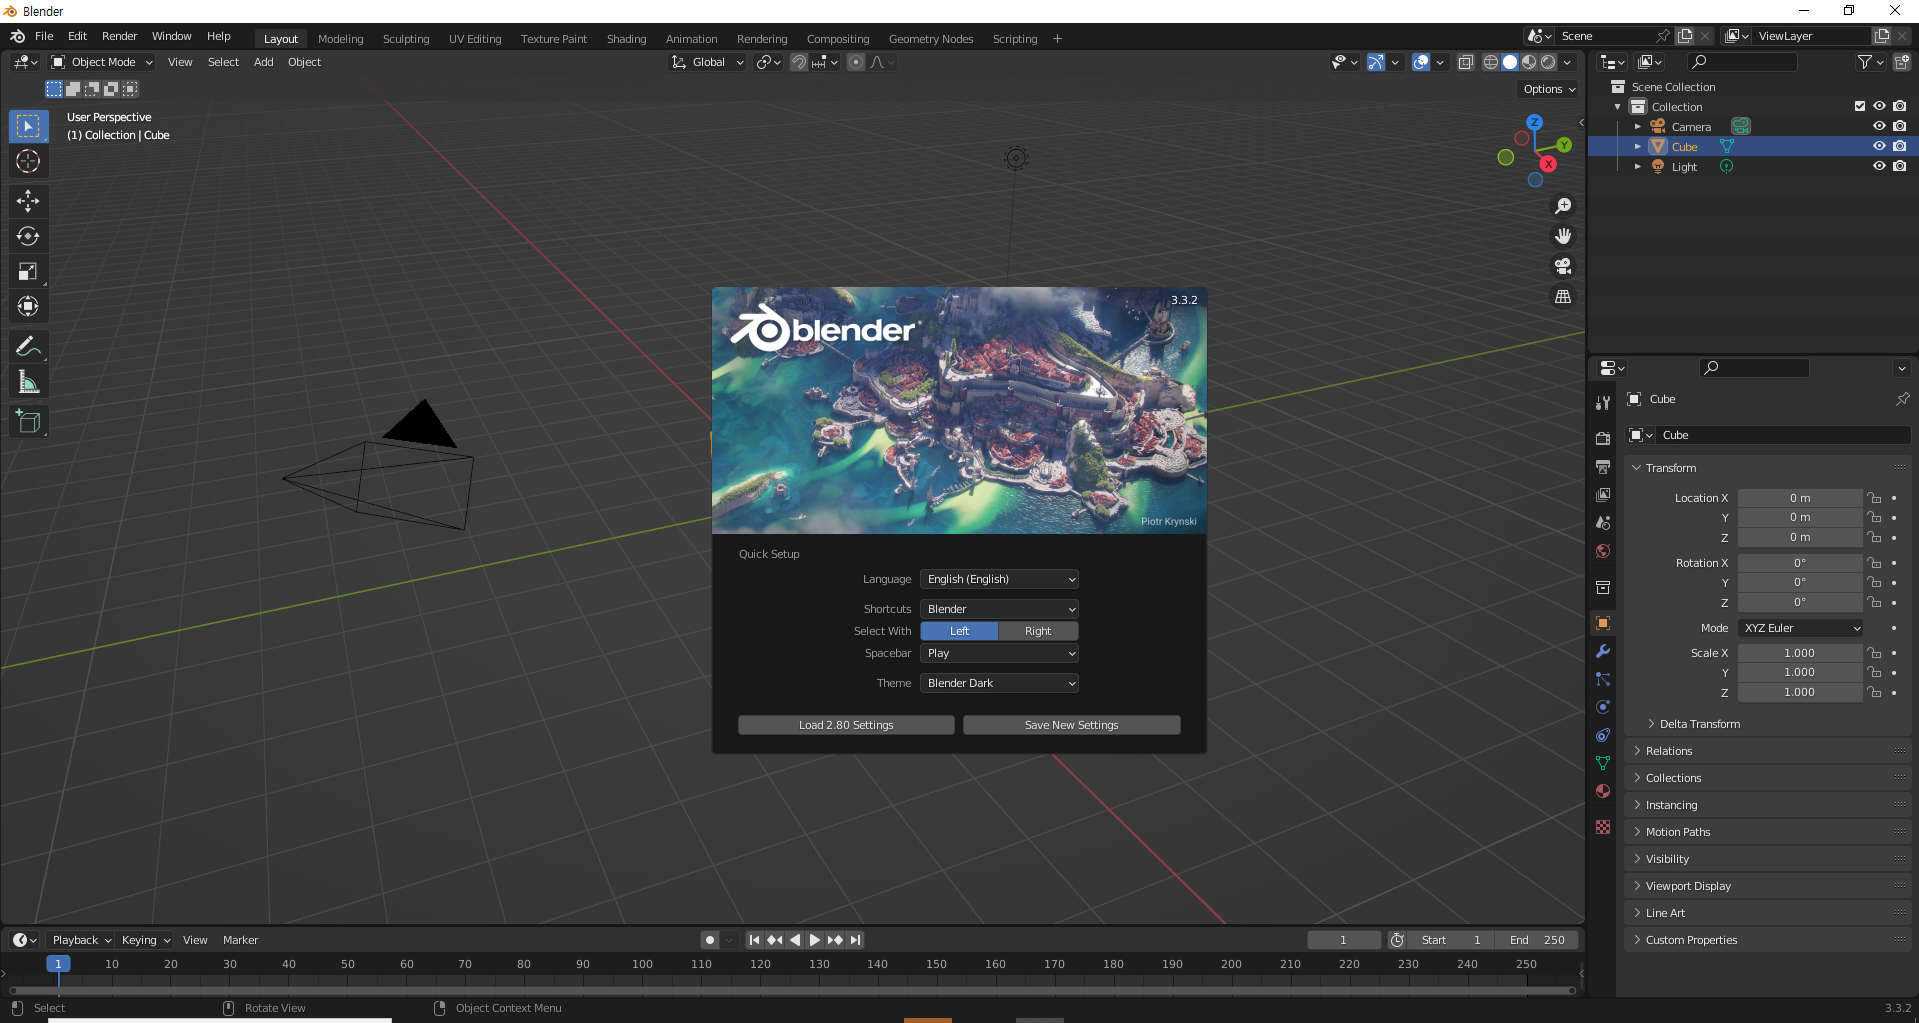Open the Theme dropdown
This screenshot has width=1919, height=1023.
(999, 683)
